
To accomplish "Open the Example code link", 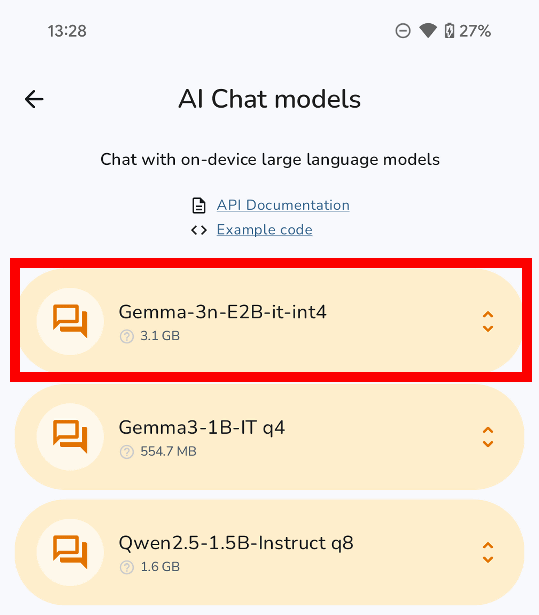I will click(x=265, y=230).
